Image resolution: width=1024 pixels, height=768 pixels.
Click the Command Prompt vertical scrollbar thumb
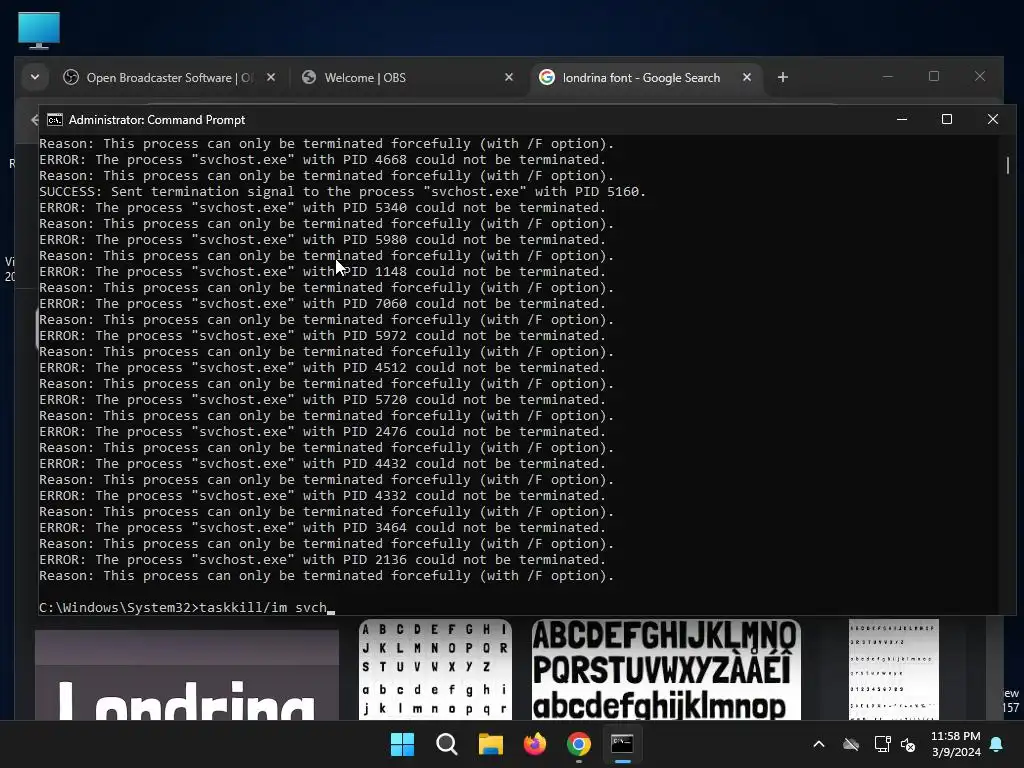click(1008, 165)
